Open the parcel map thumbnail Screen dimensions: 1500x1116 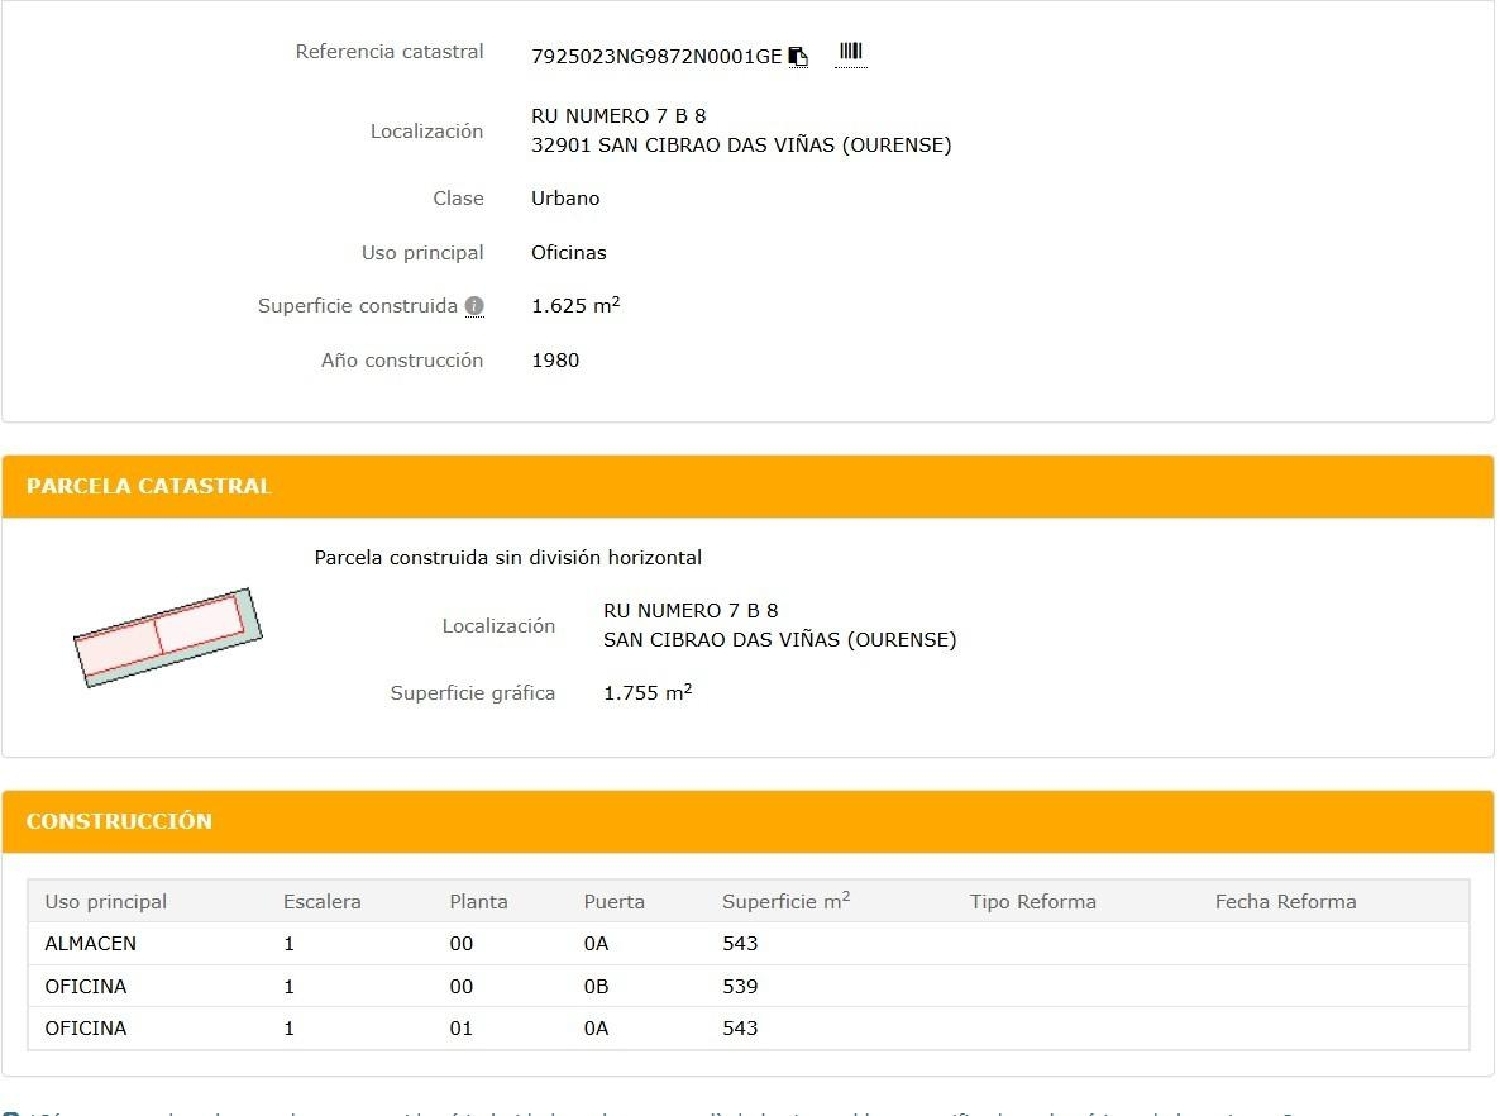point(167,637)
